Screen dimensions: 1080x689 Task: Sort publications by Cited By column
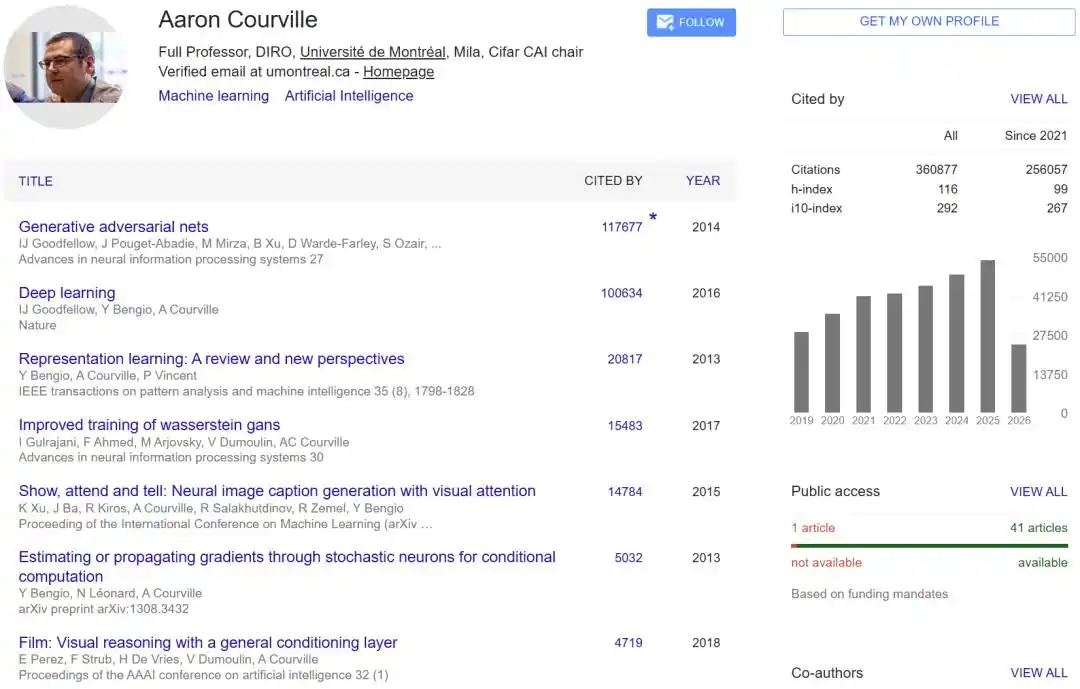(x=613, y=181)
